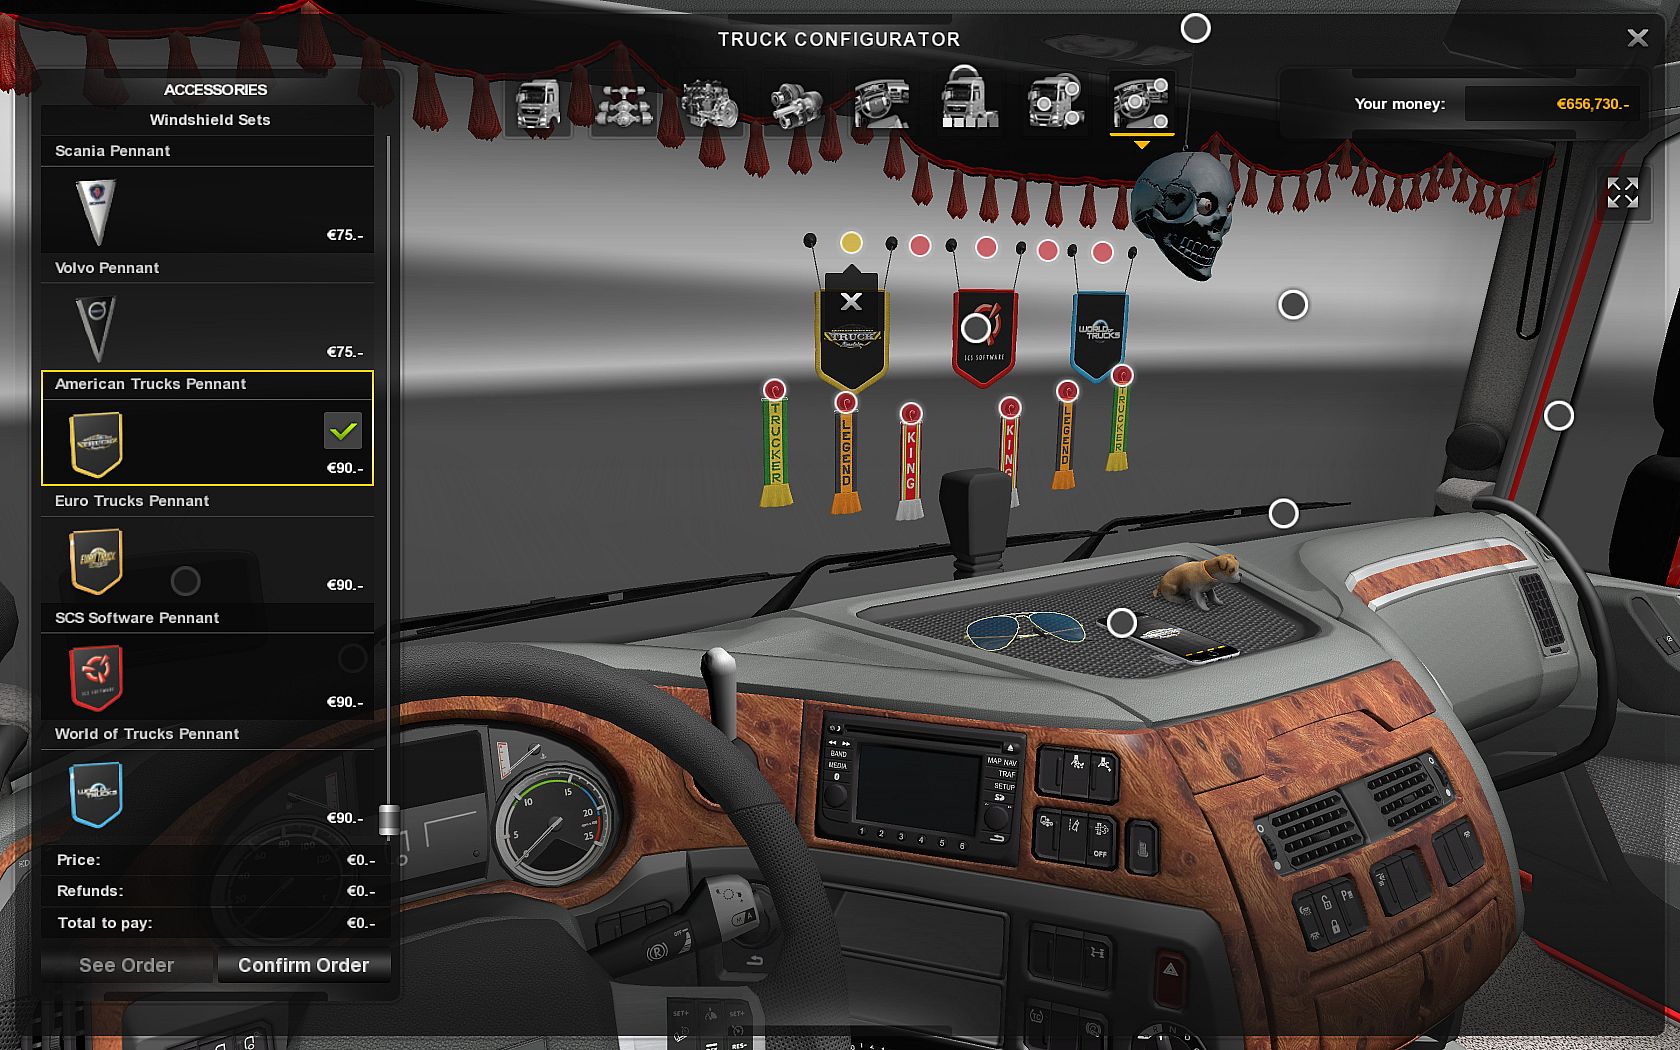Select the dashboard tray slot marker
This screenshot has width=1680, height=1050.
(1122, 623)
